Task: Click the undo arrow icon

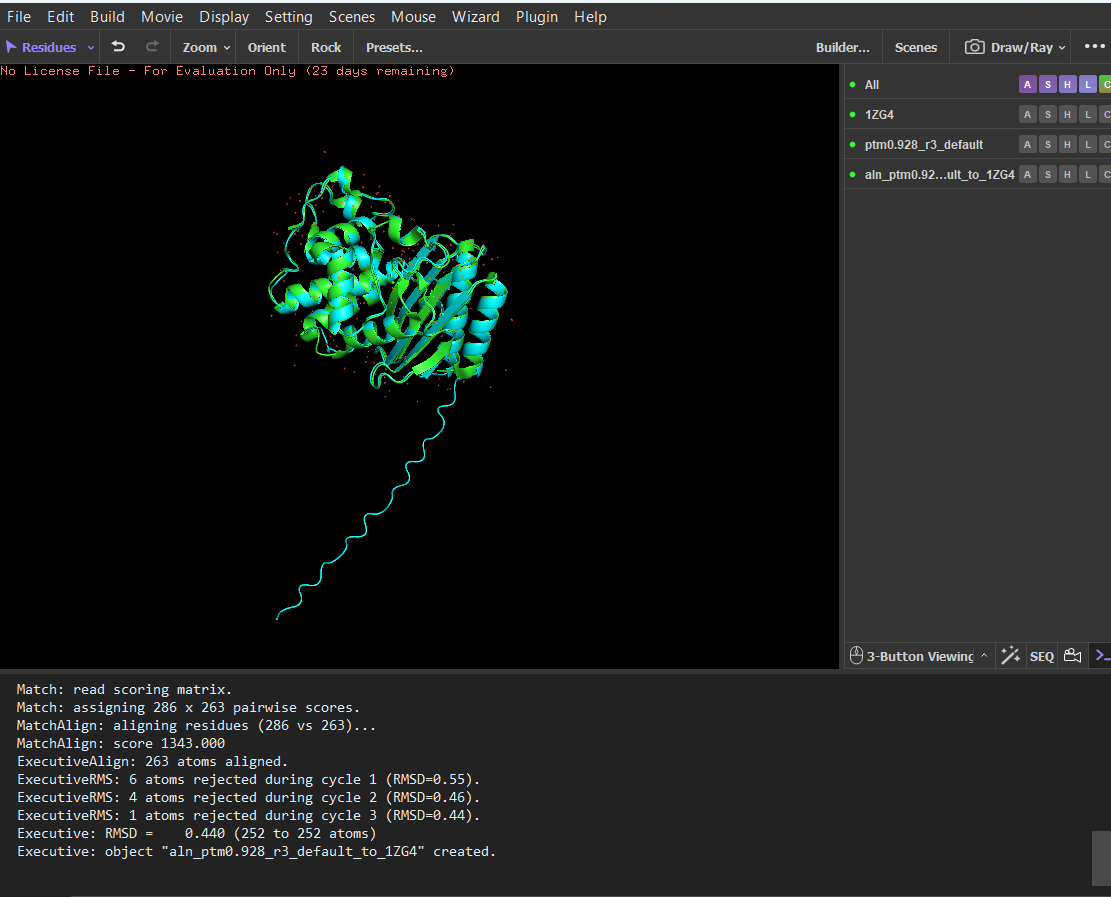Action: pyautogui.click(x=118, y=47)
